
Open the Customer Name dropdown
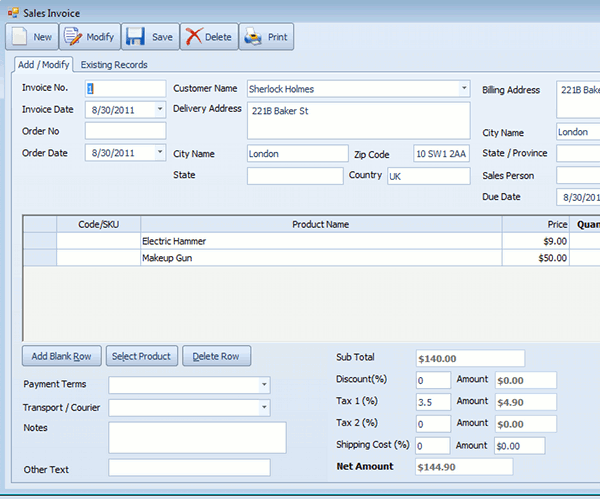[x=464, y=88]
